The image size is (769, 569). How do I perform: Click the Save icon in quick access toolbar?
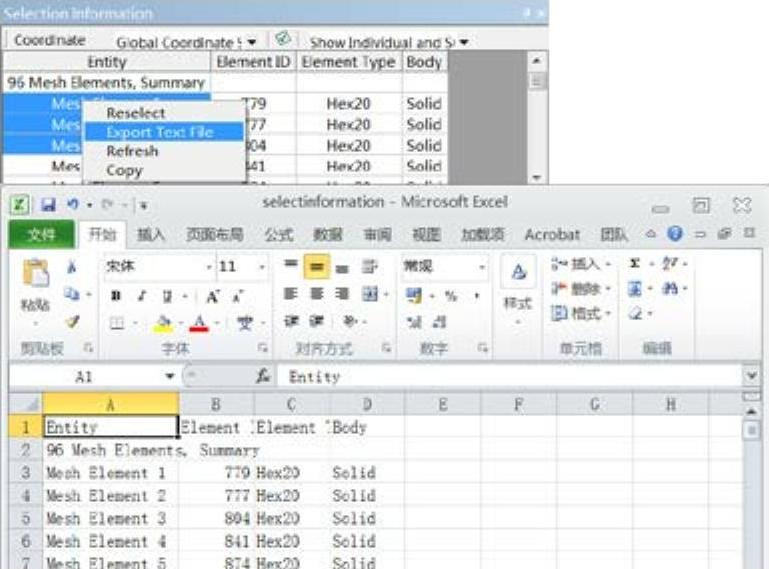pyautogui.click(x=48, y=205)
